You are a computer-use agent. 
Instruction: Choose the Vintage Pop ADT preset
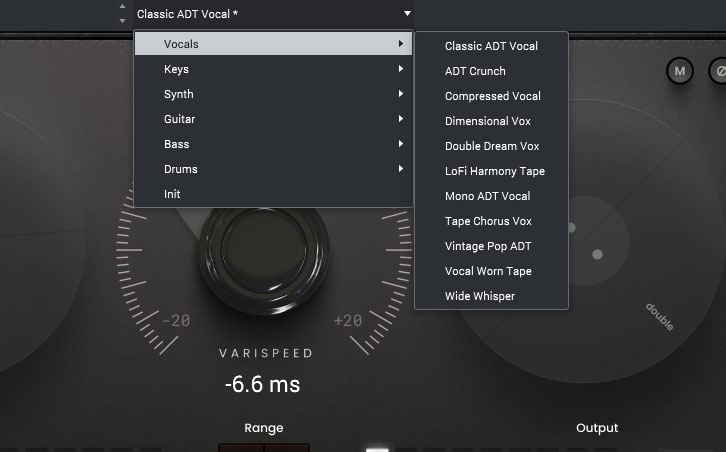click(x=488, y=246)
